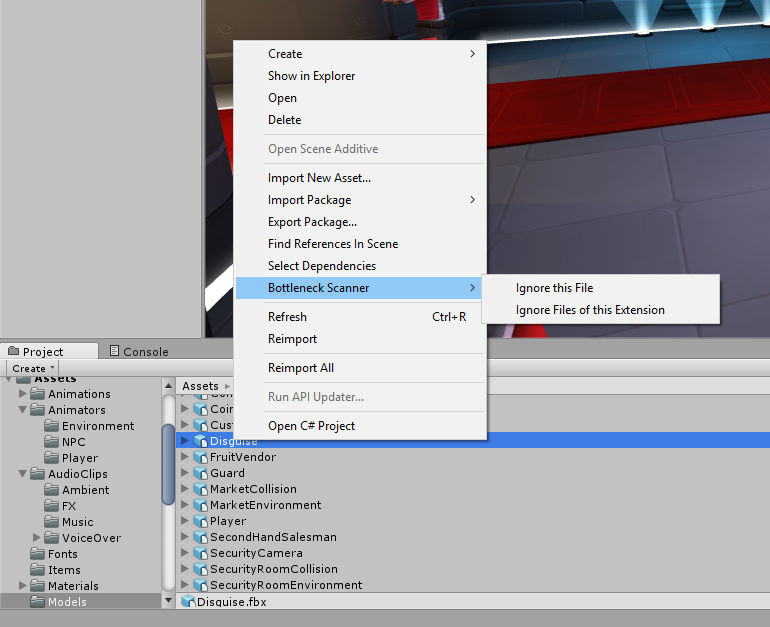Click the Guard model cube icon

(200, 473)
